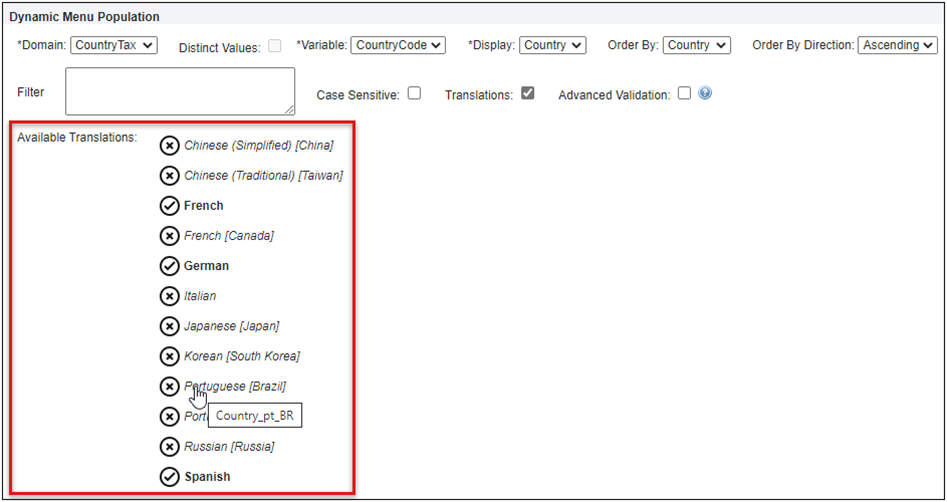Click the X icon beside Russian [Russia]
Viewport: 947px width, 502px height.
(169, 447)
